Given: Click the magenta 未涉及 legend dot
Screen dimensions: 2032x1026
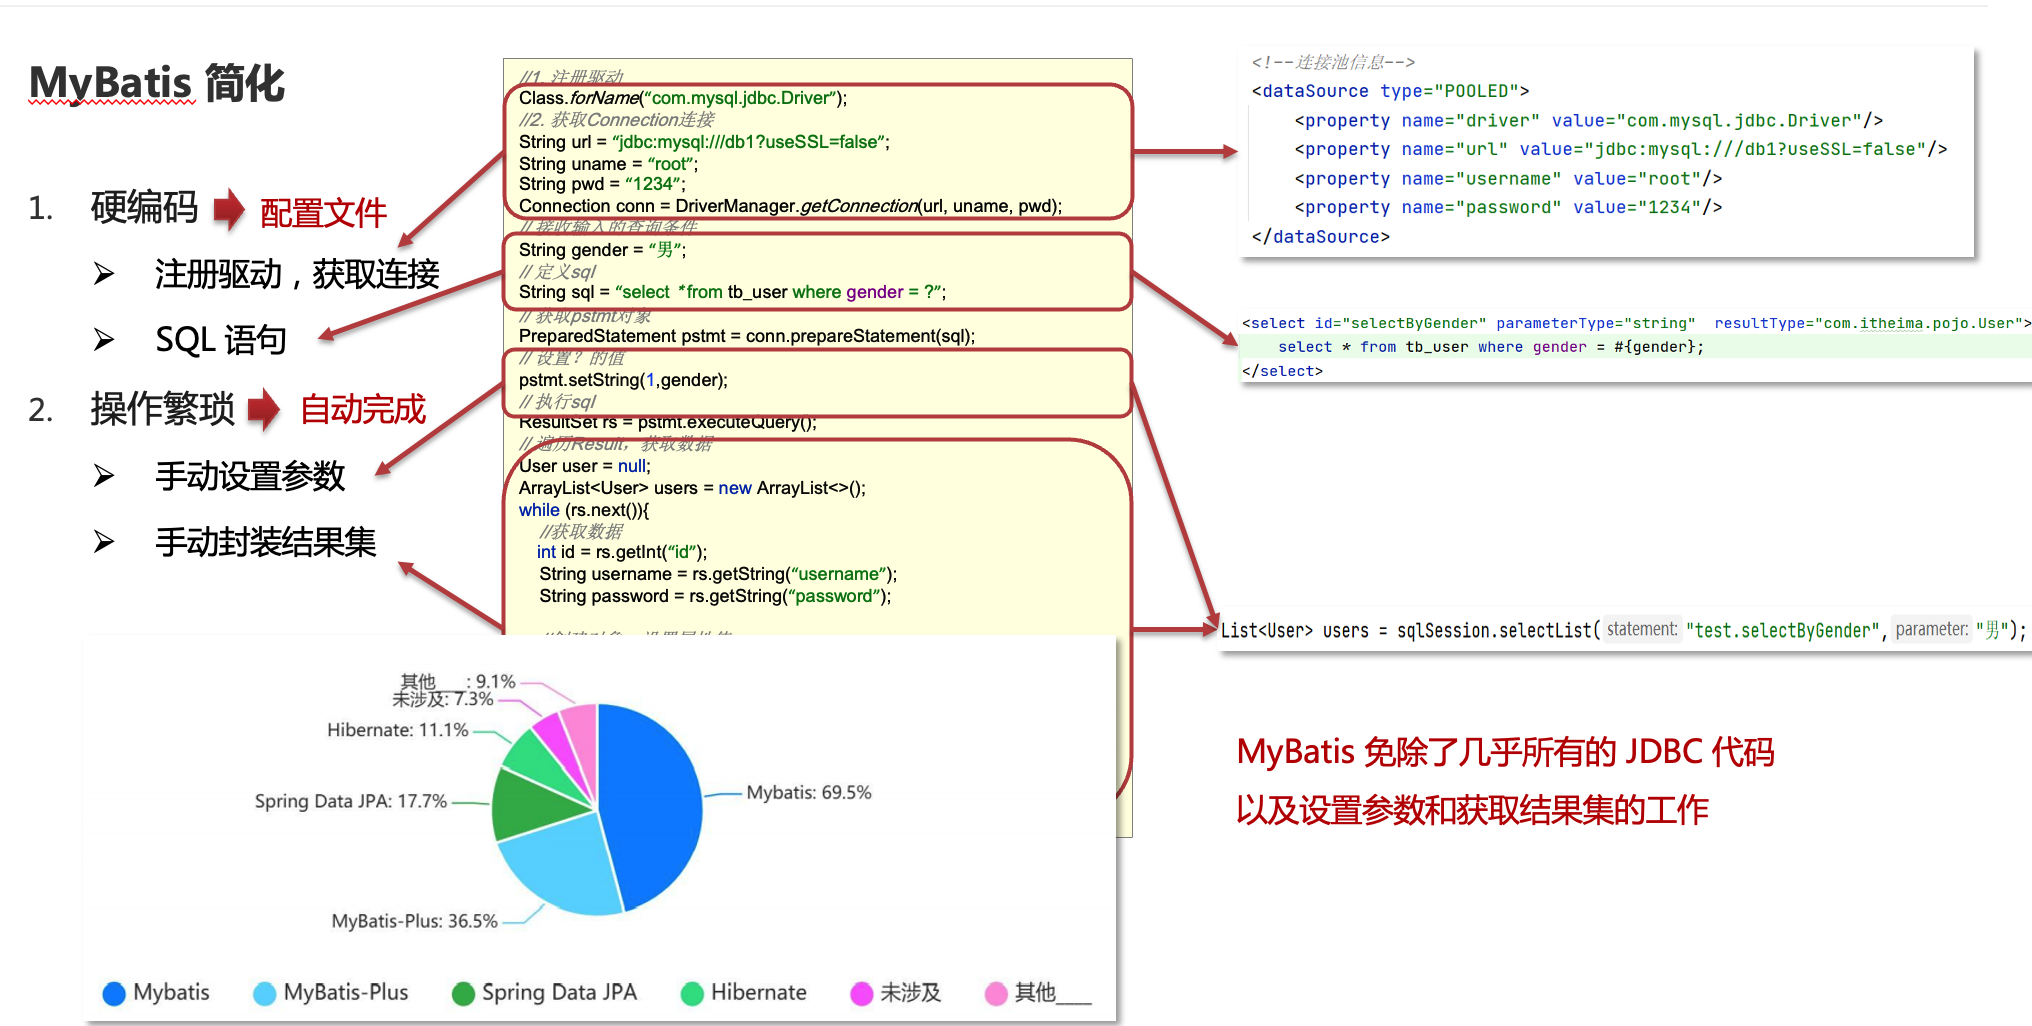Looking at the screenshot, I should click(x=861, y=993).
